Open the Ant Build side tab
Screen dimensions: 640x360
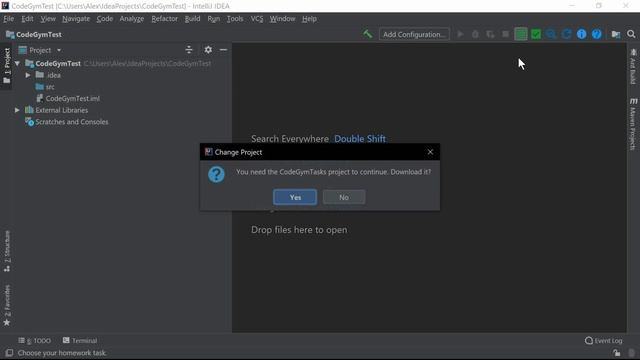633,67
